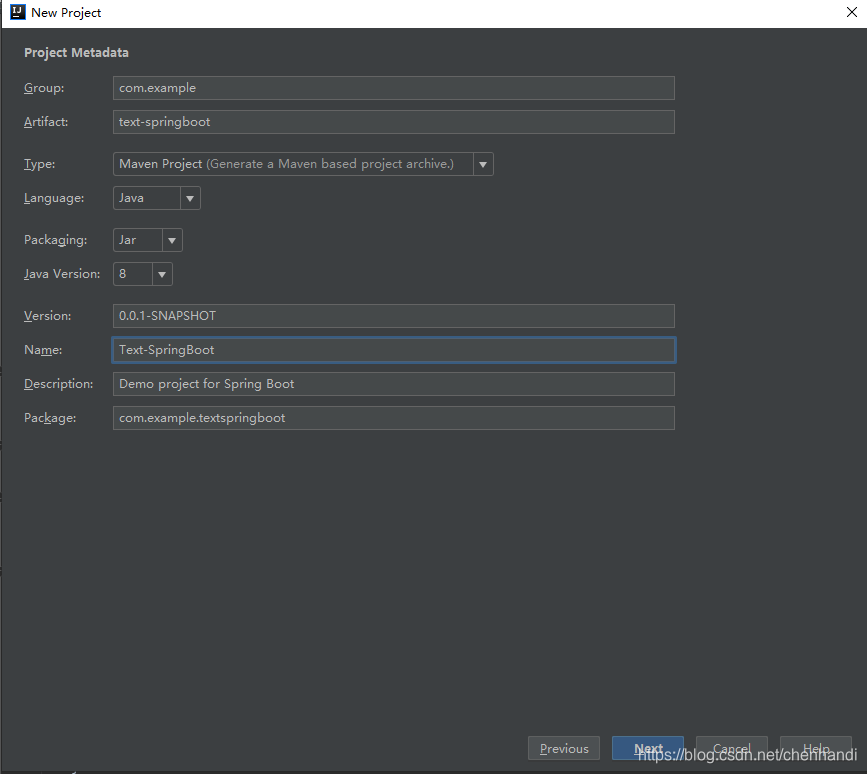This screenshot has height=774, width=867.
Task: Click the Group: label
Action: (x=44, y=88)
